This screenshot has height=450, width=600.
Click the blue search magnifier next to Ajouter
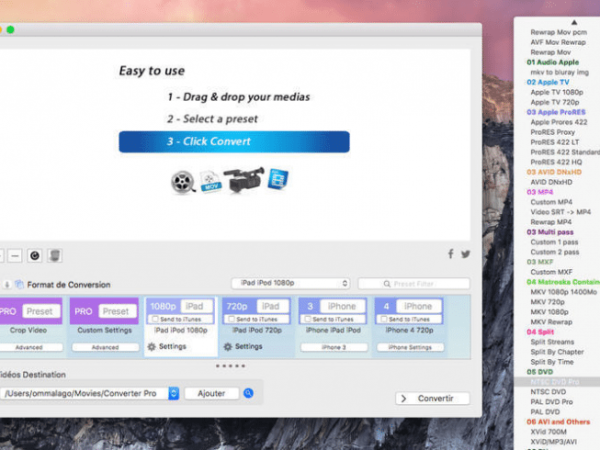[x=248, y=393]
